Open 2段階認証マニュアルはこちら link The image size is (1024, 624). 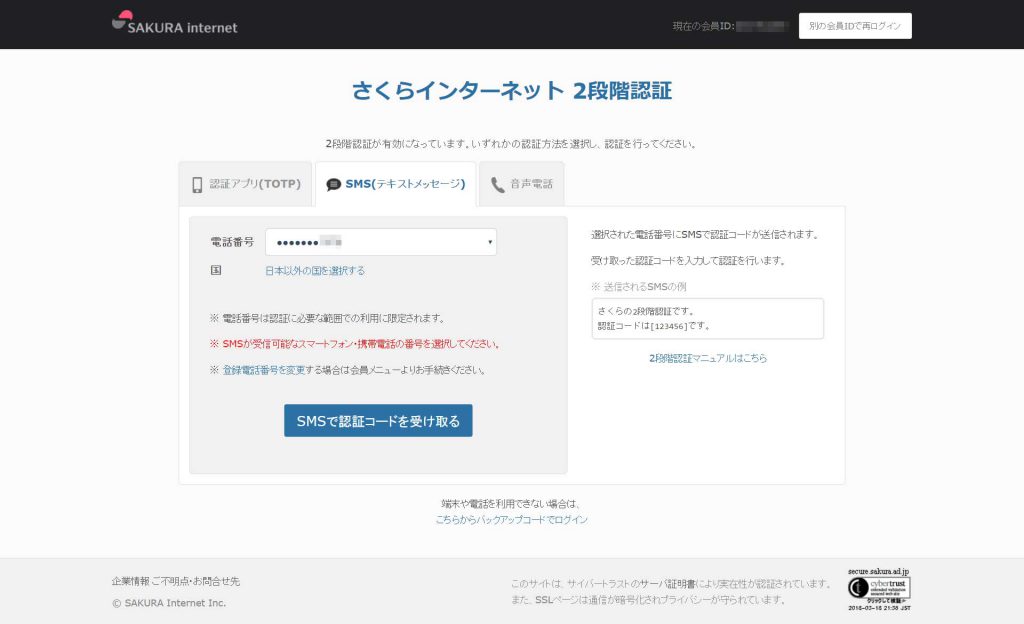coord(708,358)
